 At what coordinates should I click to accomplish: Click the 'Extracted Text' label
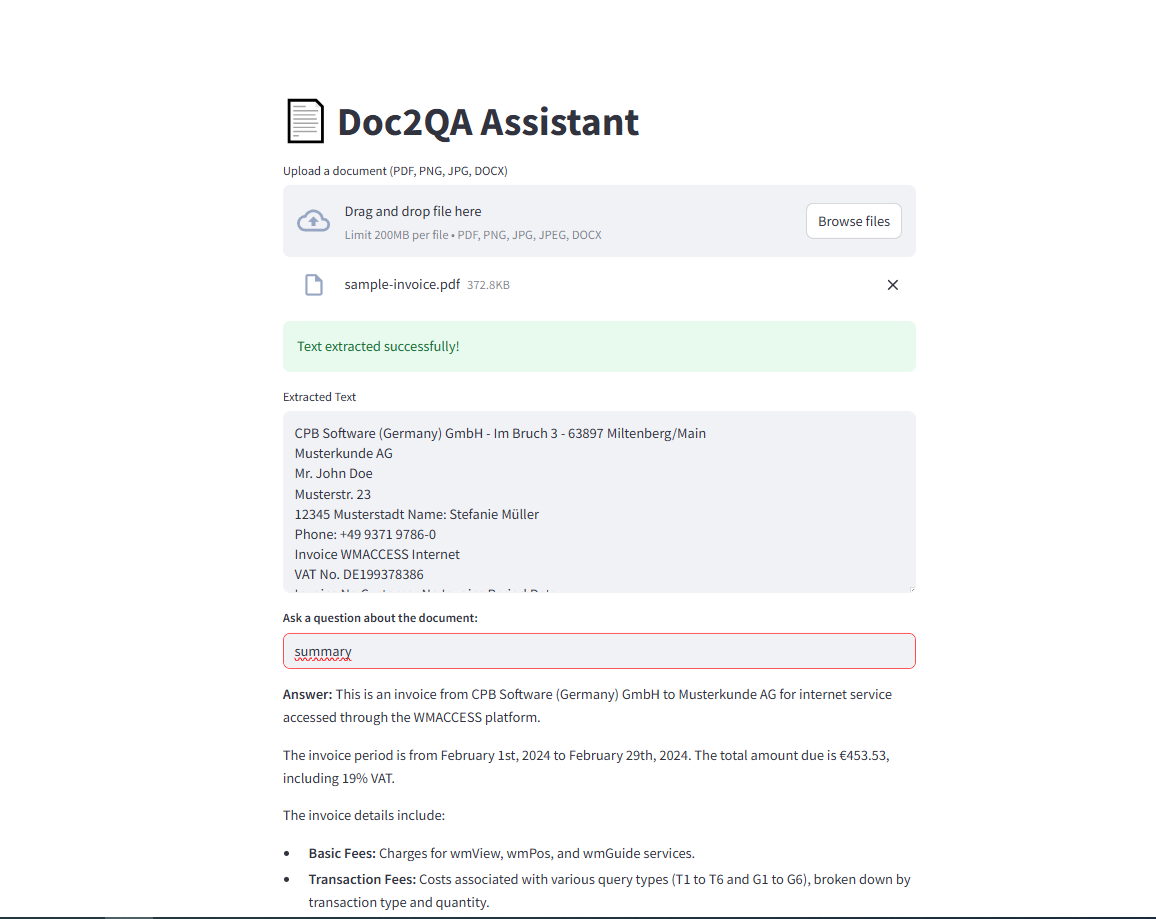pos(319,396)
